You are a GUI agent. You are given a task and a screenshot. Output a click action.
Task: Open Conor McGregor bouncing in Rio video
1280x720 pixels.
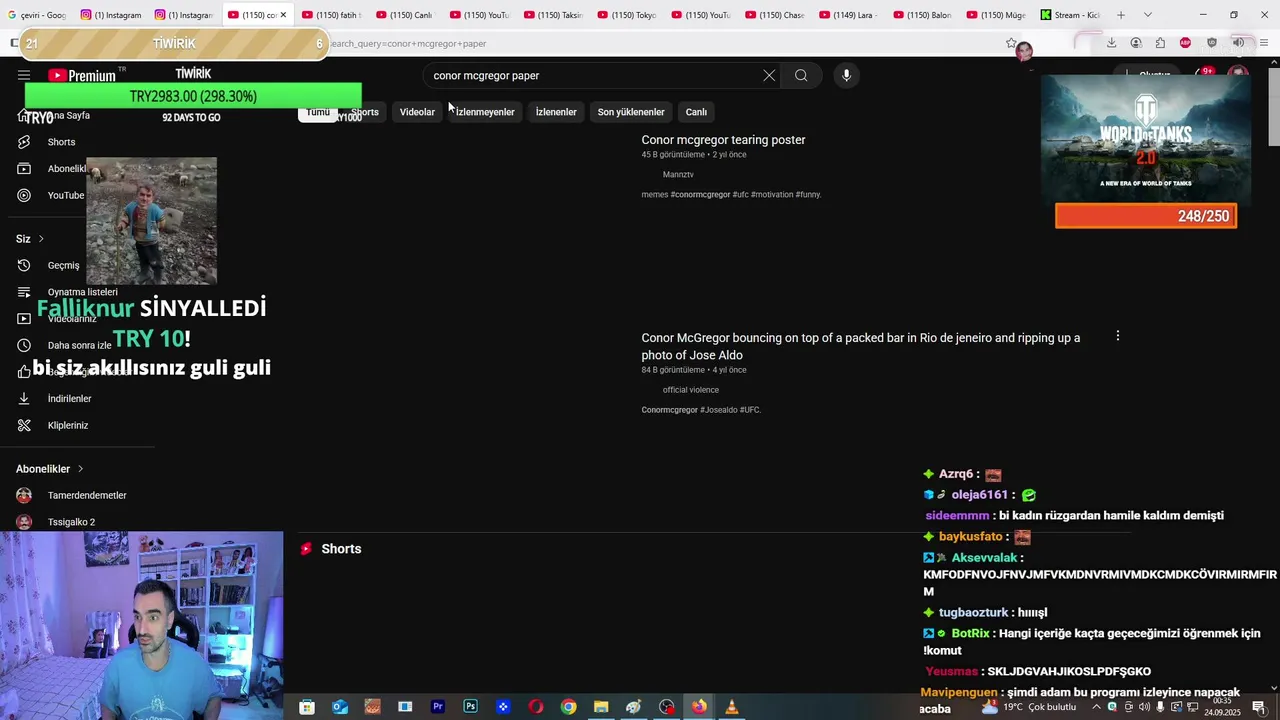[861, 346]
